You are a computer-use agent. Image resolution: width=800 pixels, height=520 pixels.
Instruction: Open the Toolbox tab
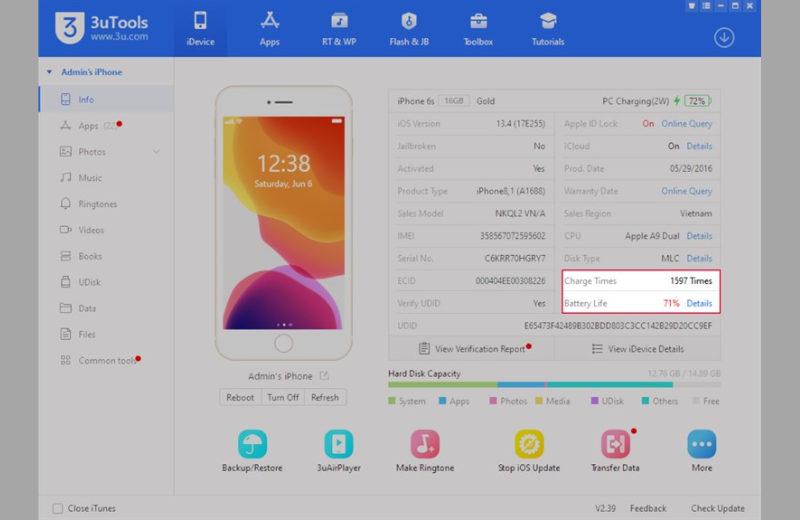(x=478, y=29)
